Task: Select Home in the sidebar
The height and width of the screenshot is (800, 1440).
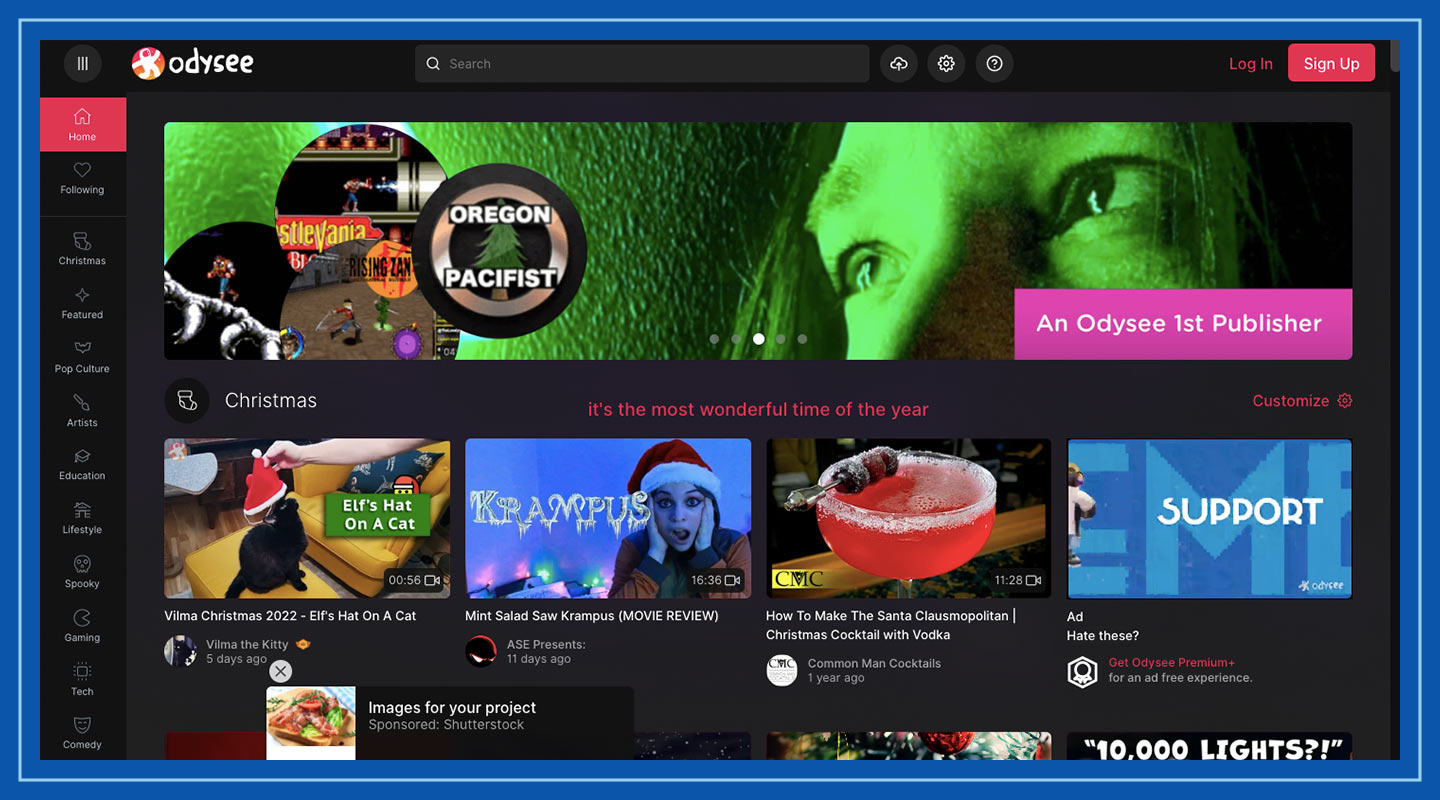Action: [x=82, y=124]
